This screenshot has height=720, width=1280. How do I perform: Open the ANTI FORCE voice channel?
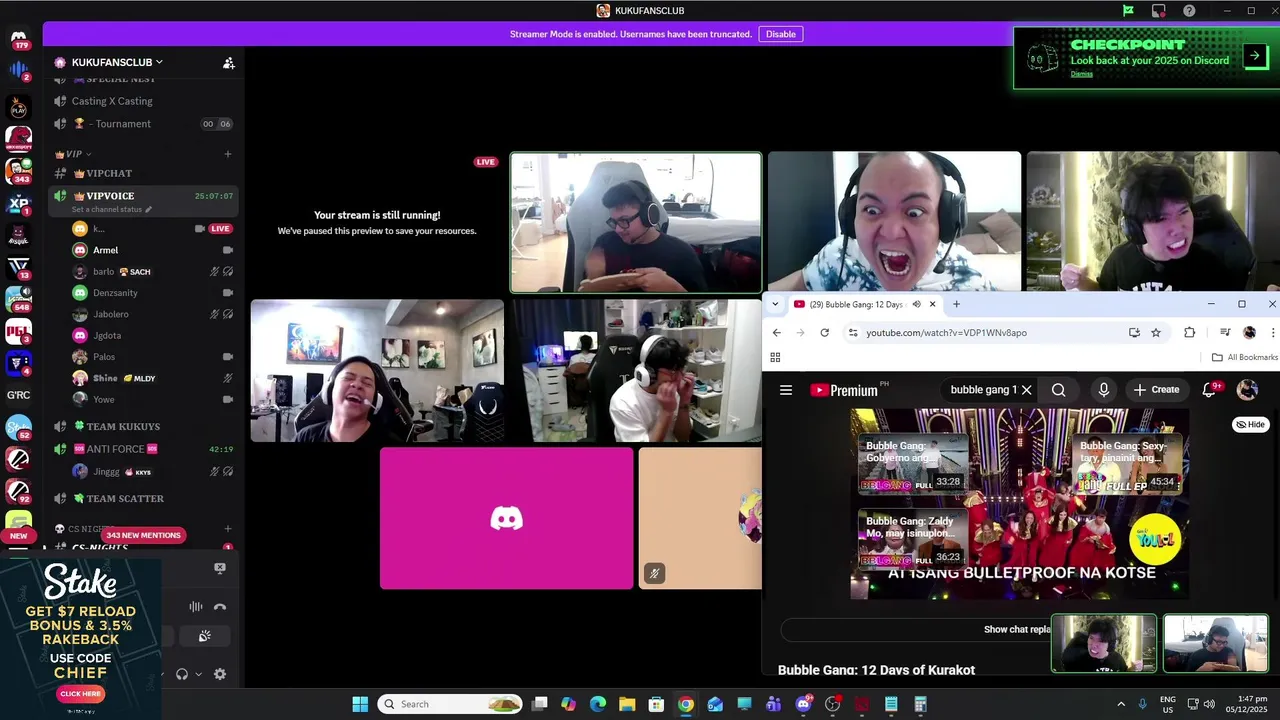point(144,449)
